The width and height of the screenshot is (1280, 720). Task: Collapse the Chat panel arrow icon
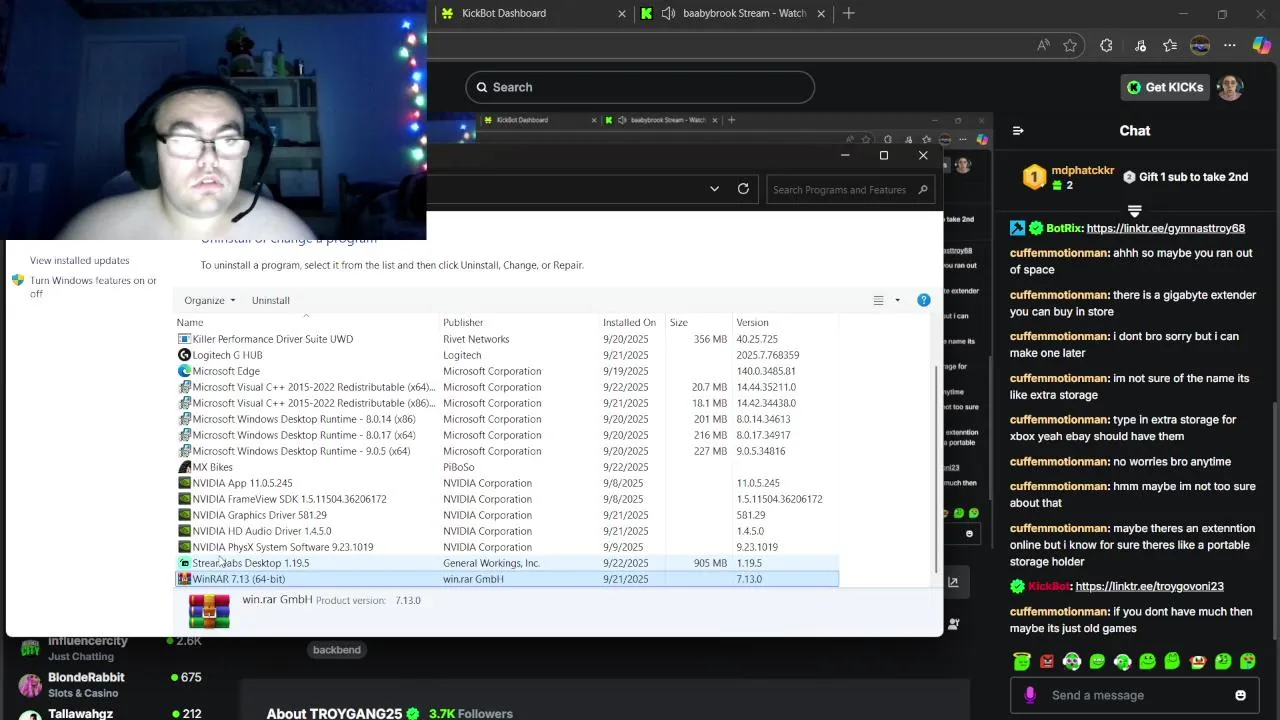(1018, 131)
